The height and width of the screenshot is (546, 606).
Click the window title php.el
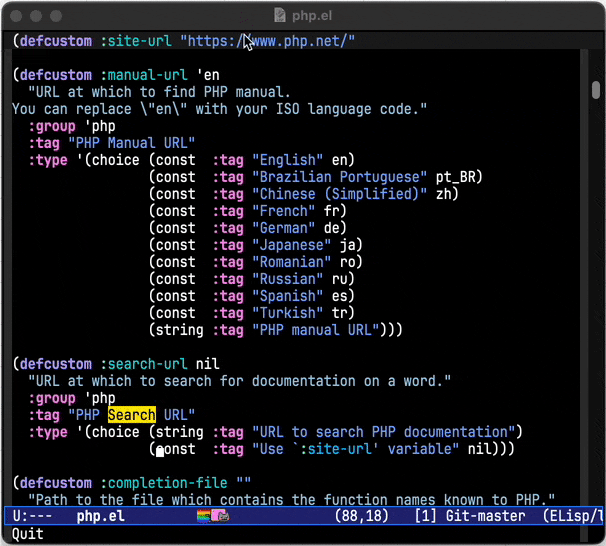(x=312, y=15)
